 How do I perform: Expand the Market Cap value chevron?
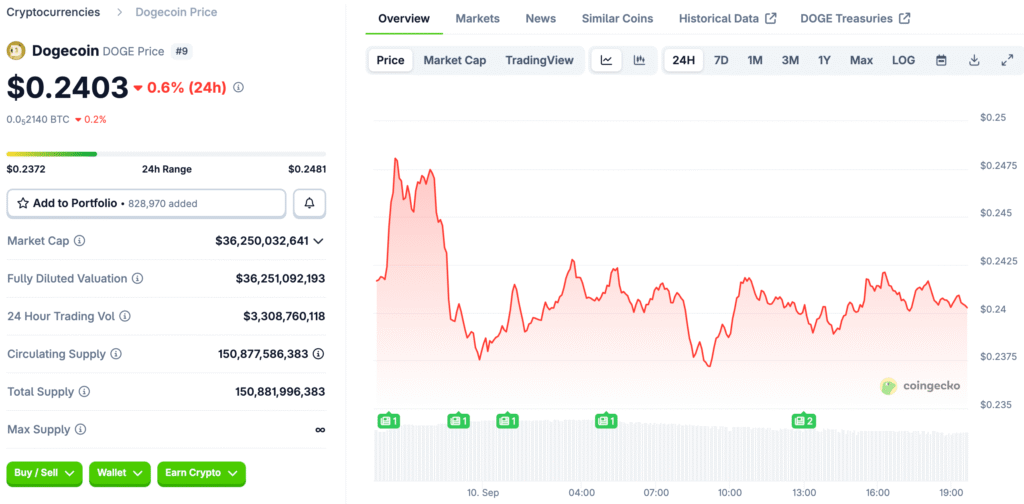(319, 241)
